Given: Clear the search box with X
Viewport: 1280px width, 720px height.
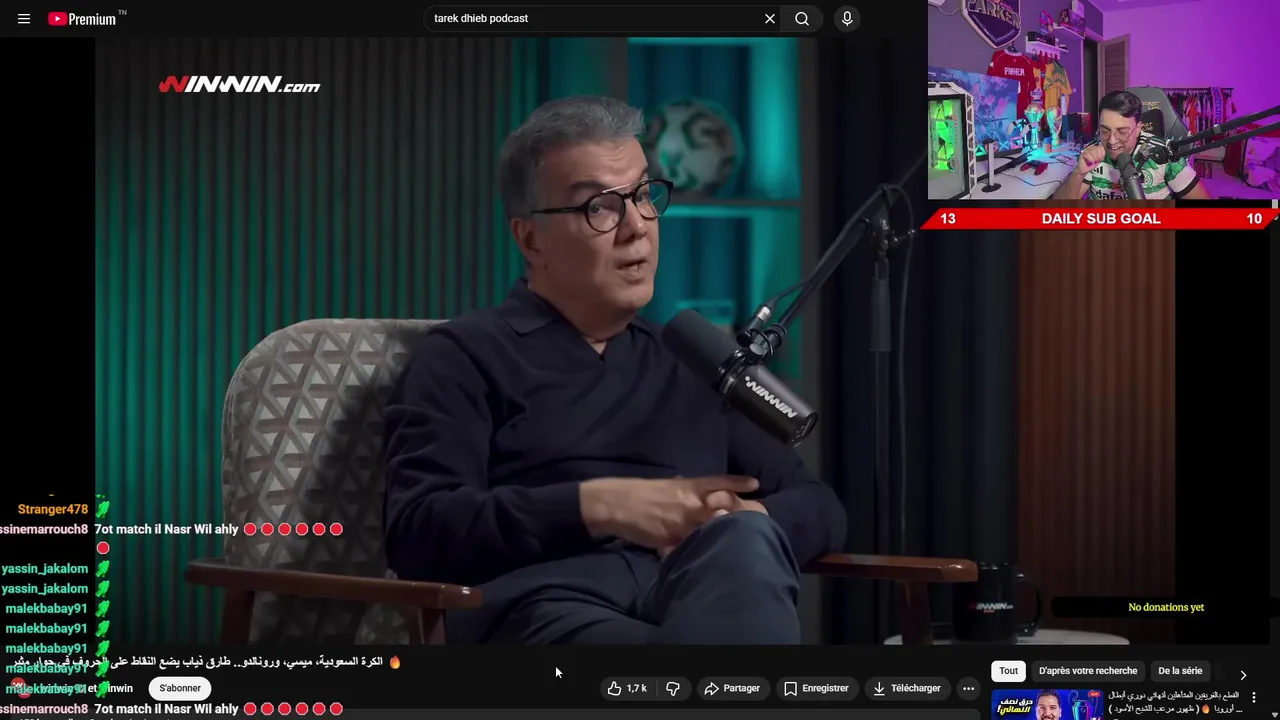Looking at the screenshot, I should click(x=770, y=19).
